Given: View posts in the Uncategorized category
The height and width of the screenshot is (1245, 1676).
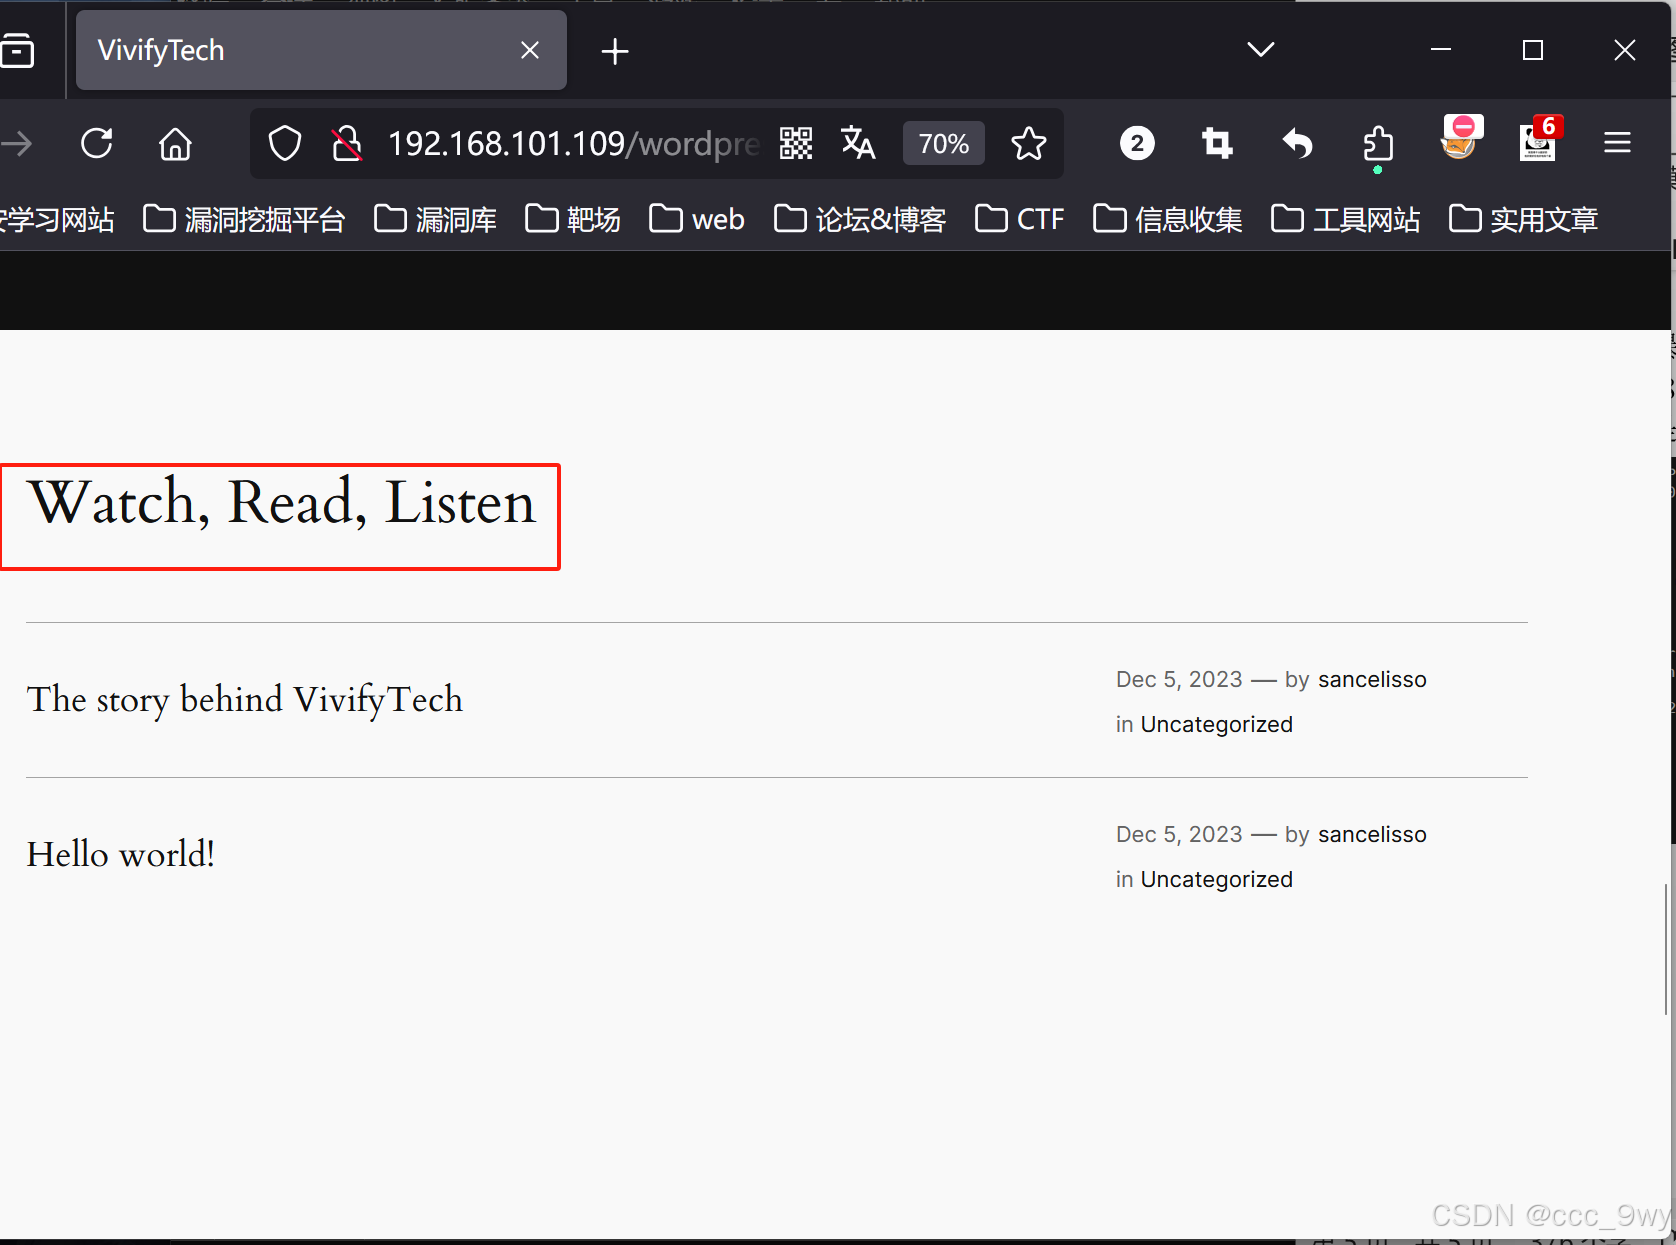Looking at the screenshot, I should click(x=1216, y=724).
